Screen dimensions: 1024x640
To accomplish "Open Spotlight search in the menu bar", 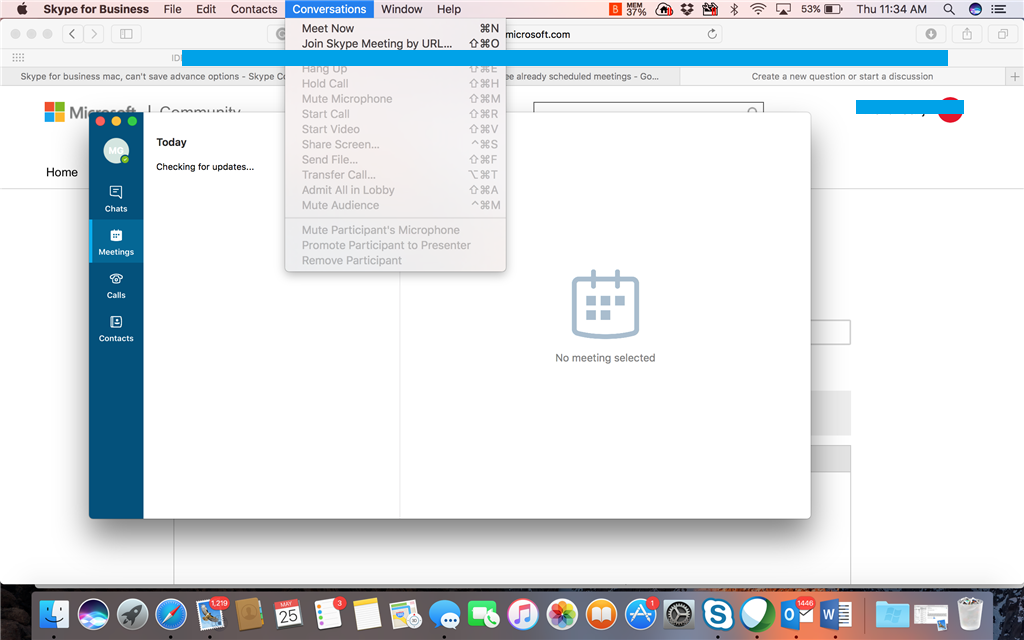I will click(949, 9).
